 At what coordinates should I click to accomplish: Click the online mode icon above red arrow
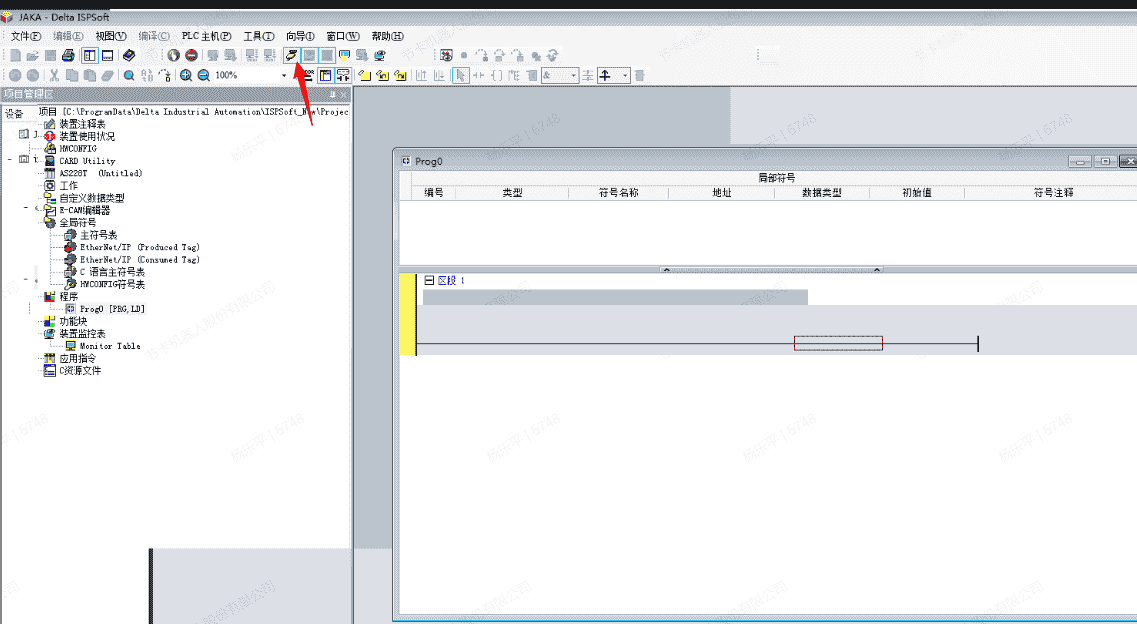pyautogui.click(x=292, y=55)
